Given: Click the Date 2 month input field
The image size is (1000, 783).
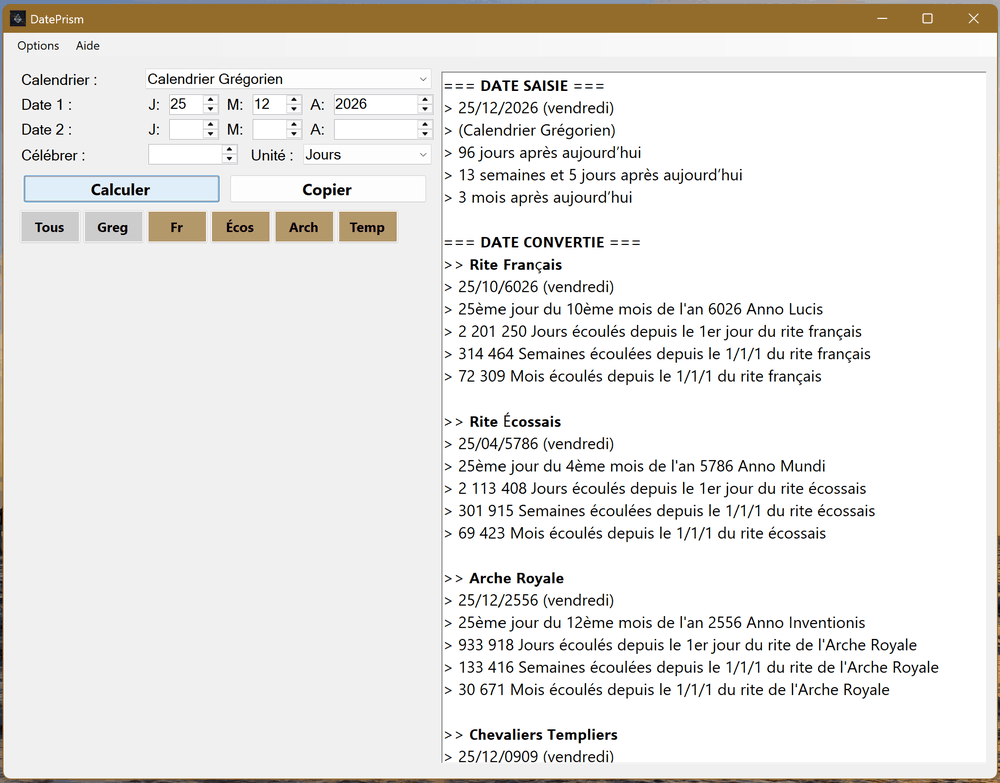Looking at the screenshot, I should (269, 129).
